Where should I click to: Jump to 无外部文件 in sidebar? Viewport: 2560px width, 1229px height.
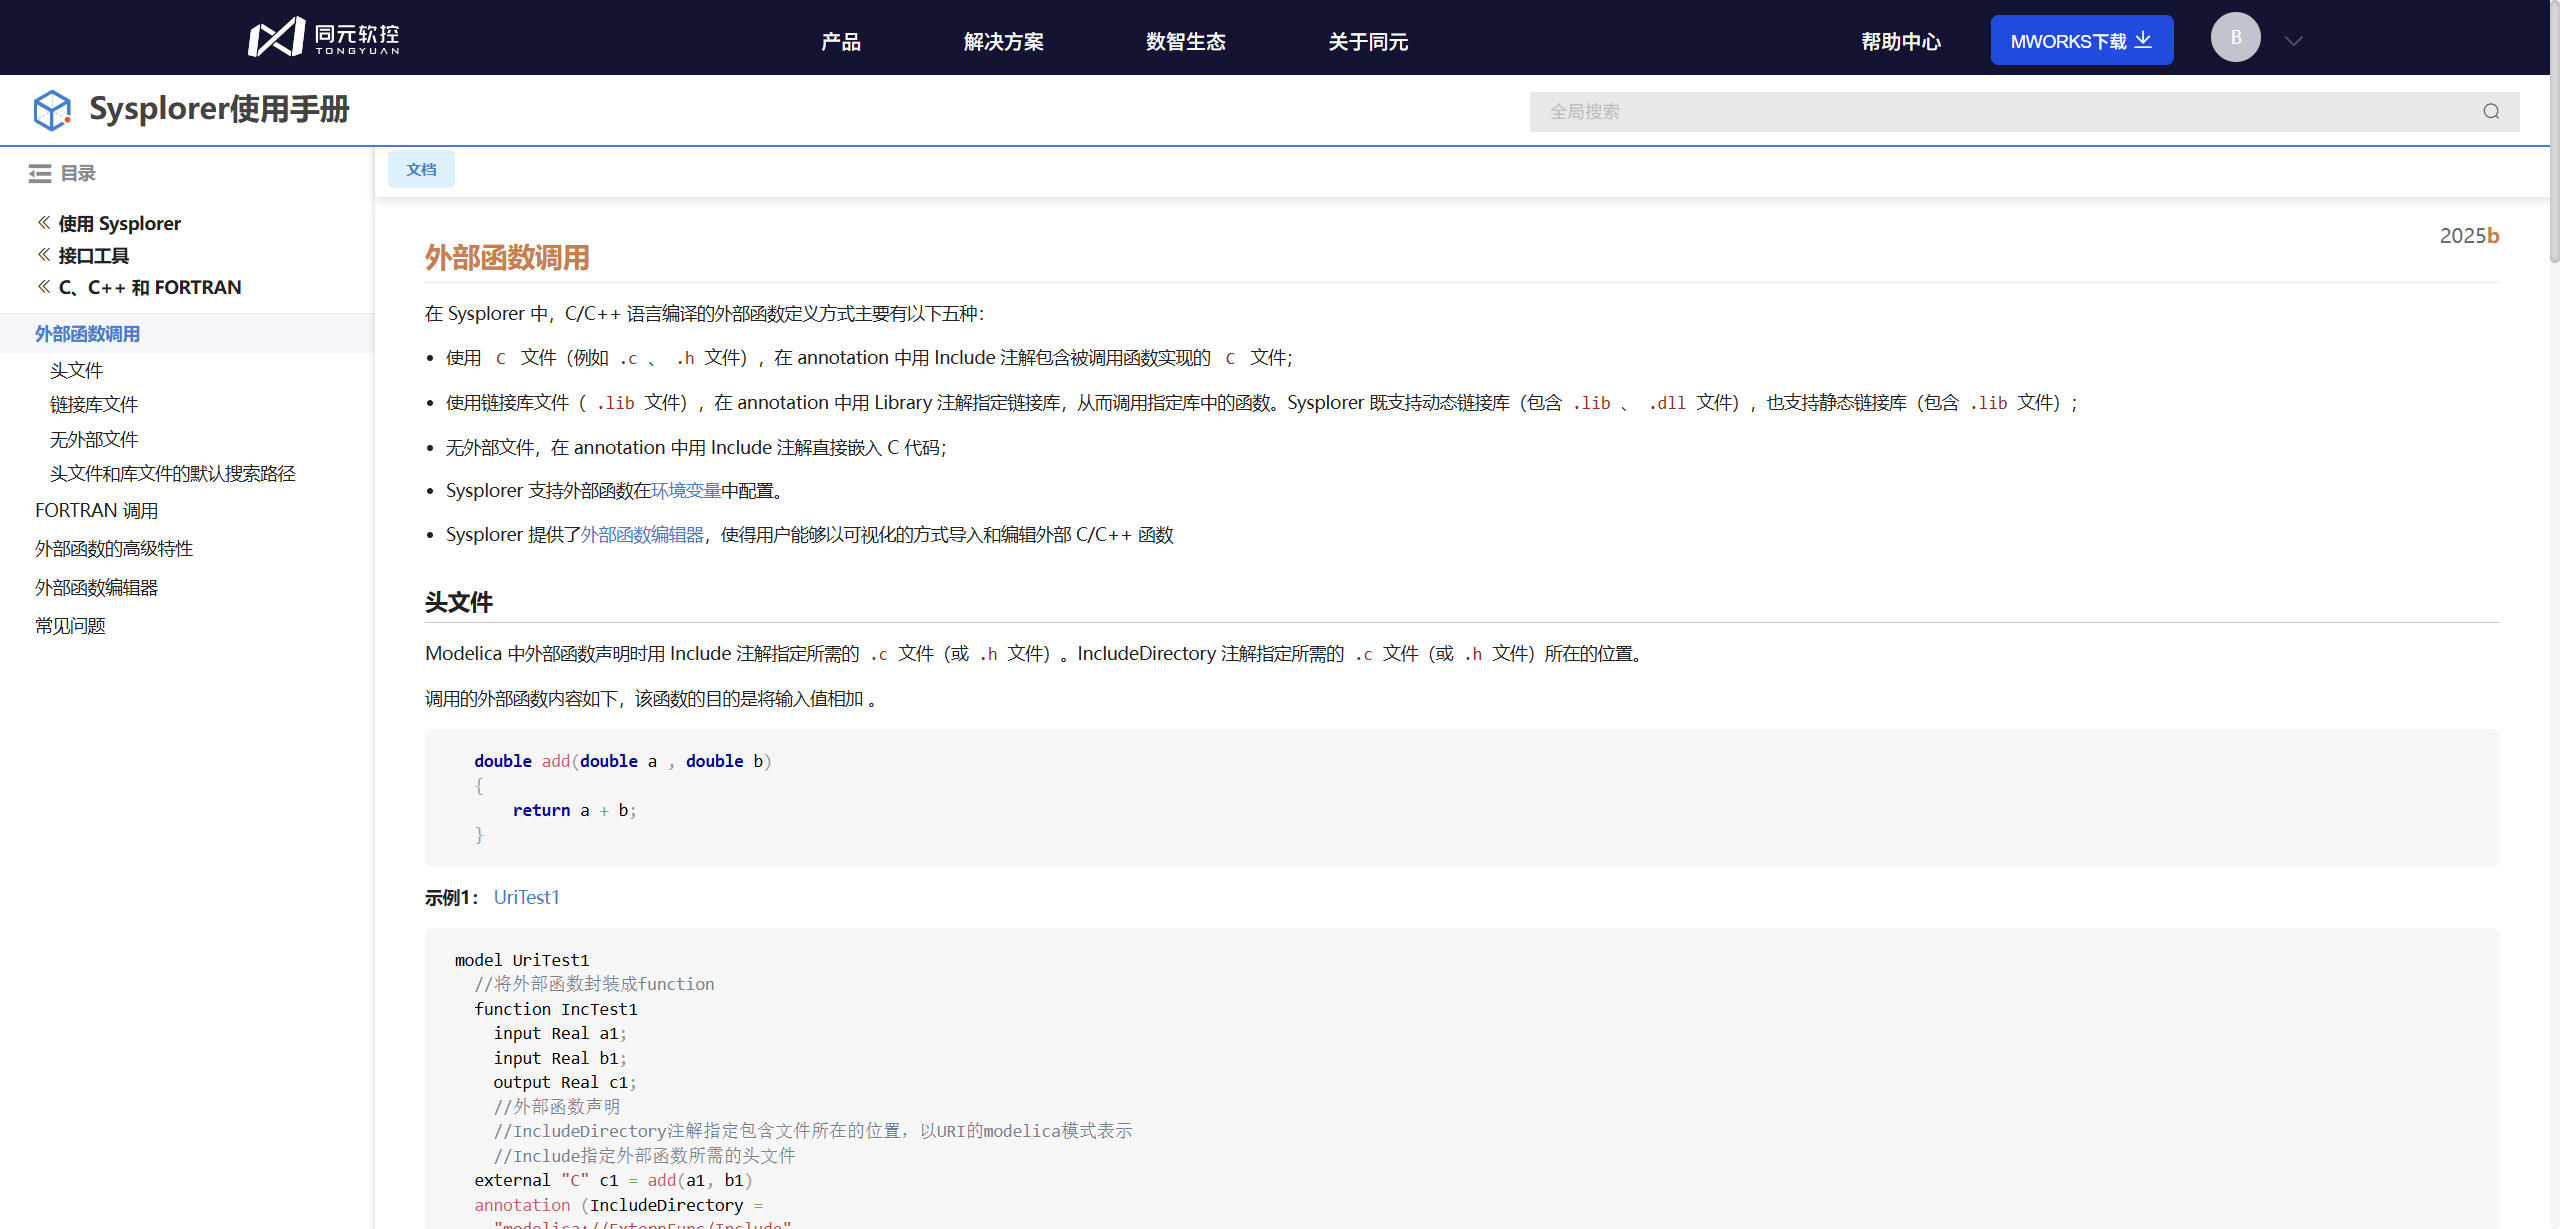pos(94,439)
